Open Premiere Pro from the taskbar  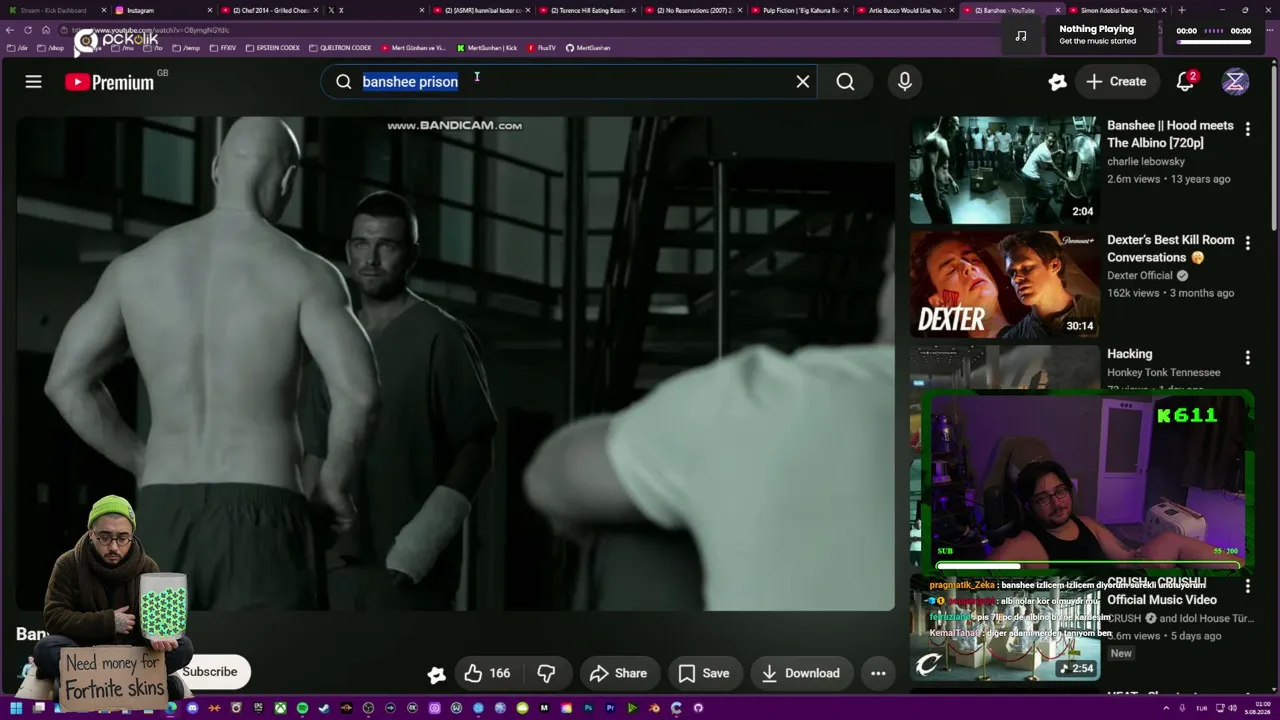coord(610,708)
